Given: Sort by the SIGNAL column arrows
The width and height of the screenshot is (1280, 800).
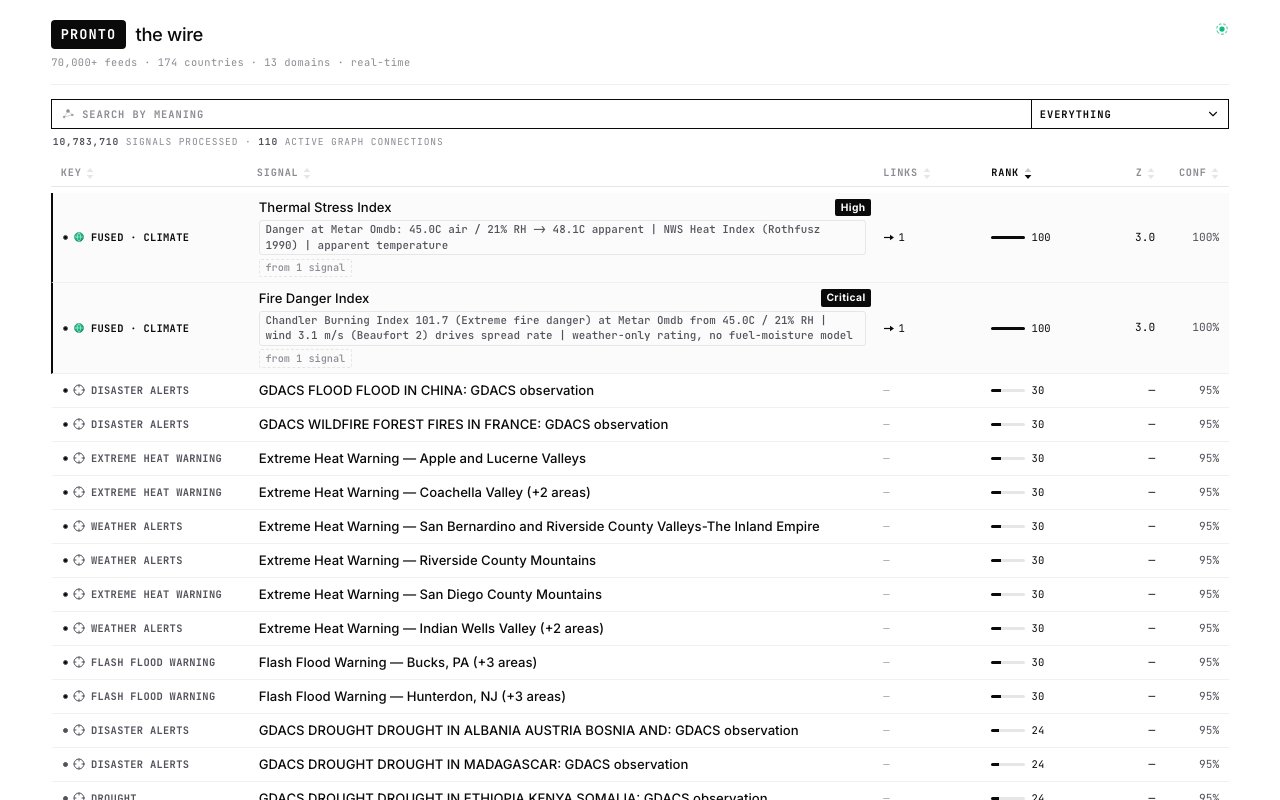Looking at the screenshot, I should click(x=307, y=173).
